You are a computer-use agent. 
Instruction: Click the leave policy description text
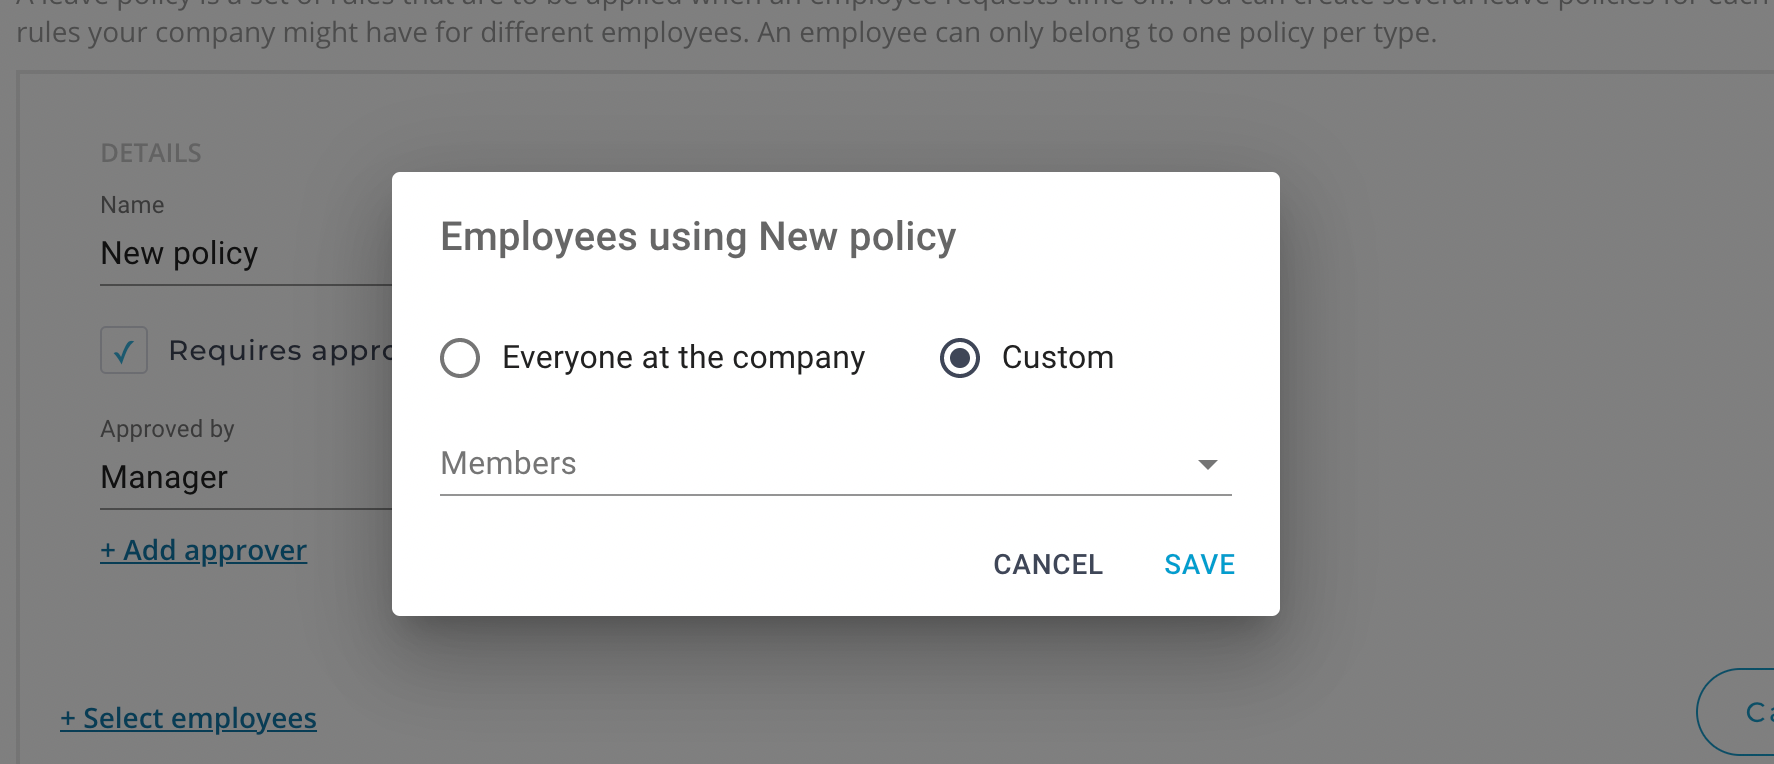[x=726, y=33]
